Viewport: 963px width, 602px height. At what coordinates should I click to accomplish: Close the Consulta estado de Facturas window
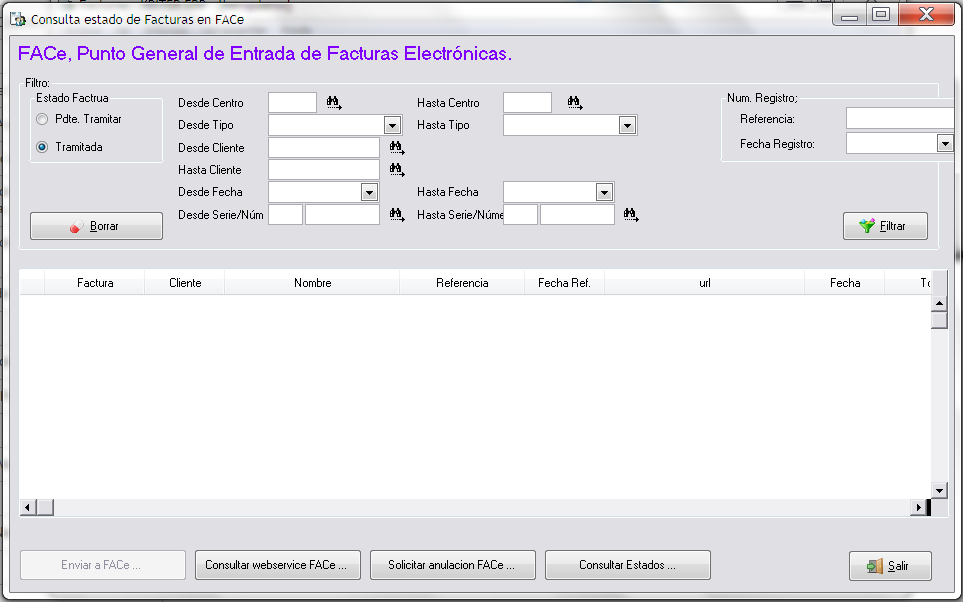coord(926,15)
